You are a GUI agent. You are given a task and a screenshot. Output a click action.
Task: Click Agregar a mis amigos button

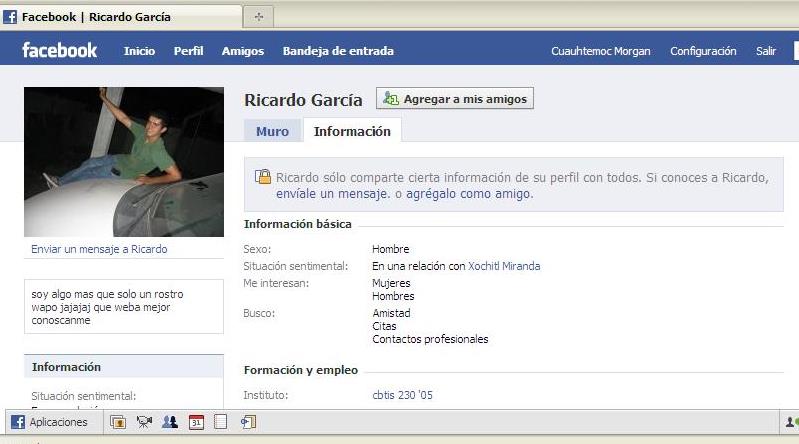tap(455, 99)
